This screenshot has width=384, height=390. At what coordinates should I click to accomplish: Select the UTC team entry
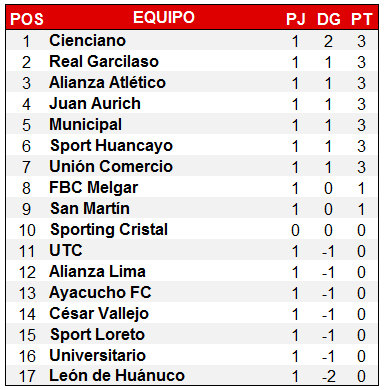click(66, 250)
